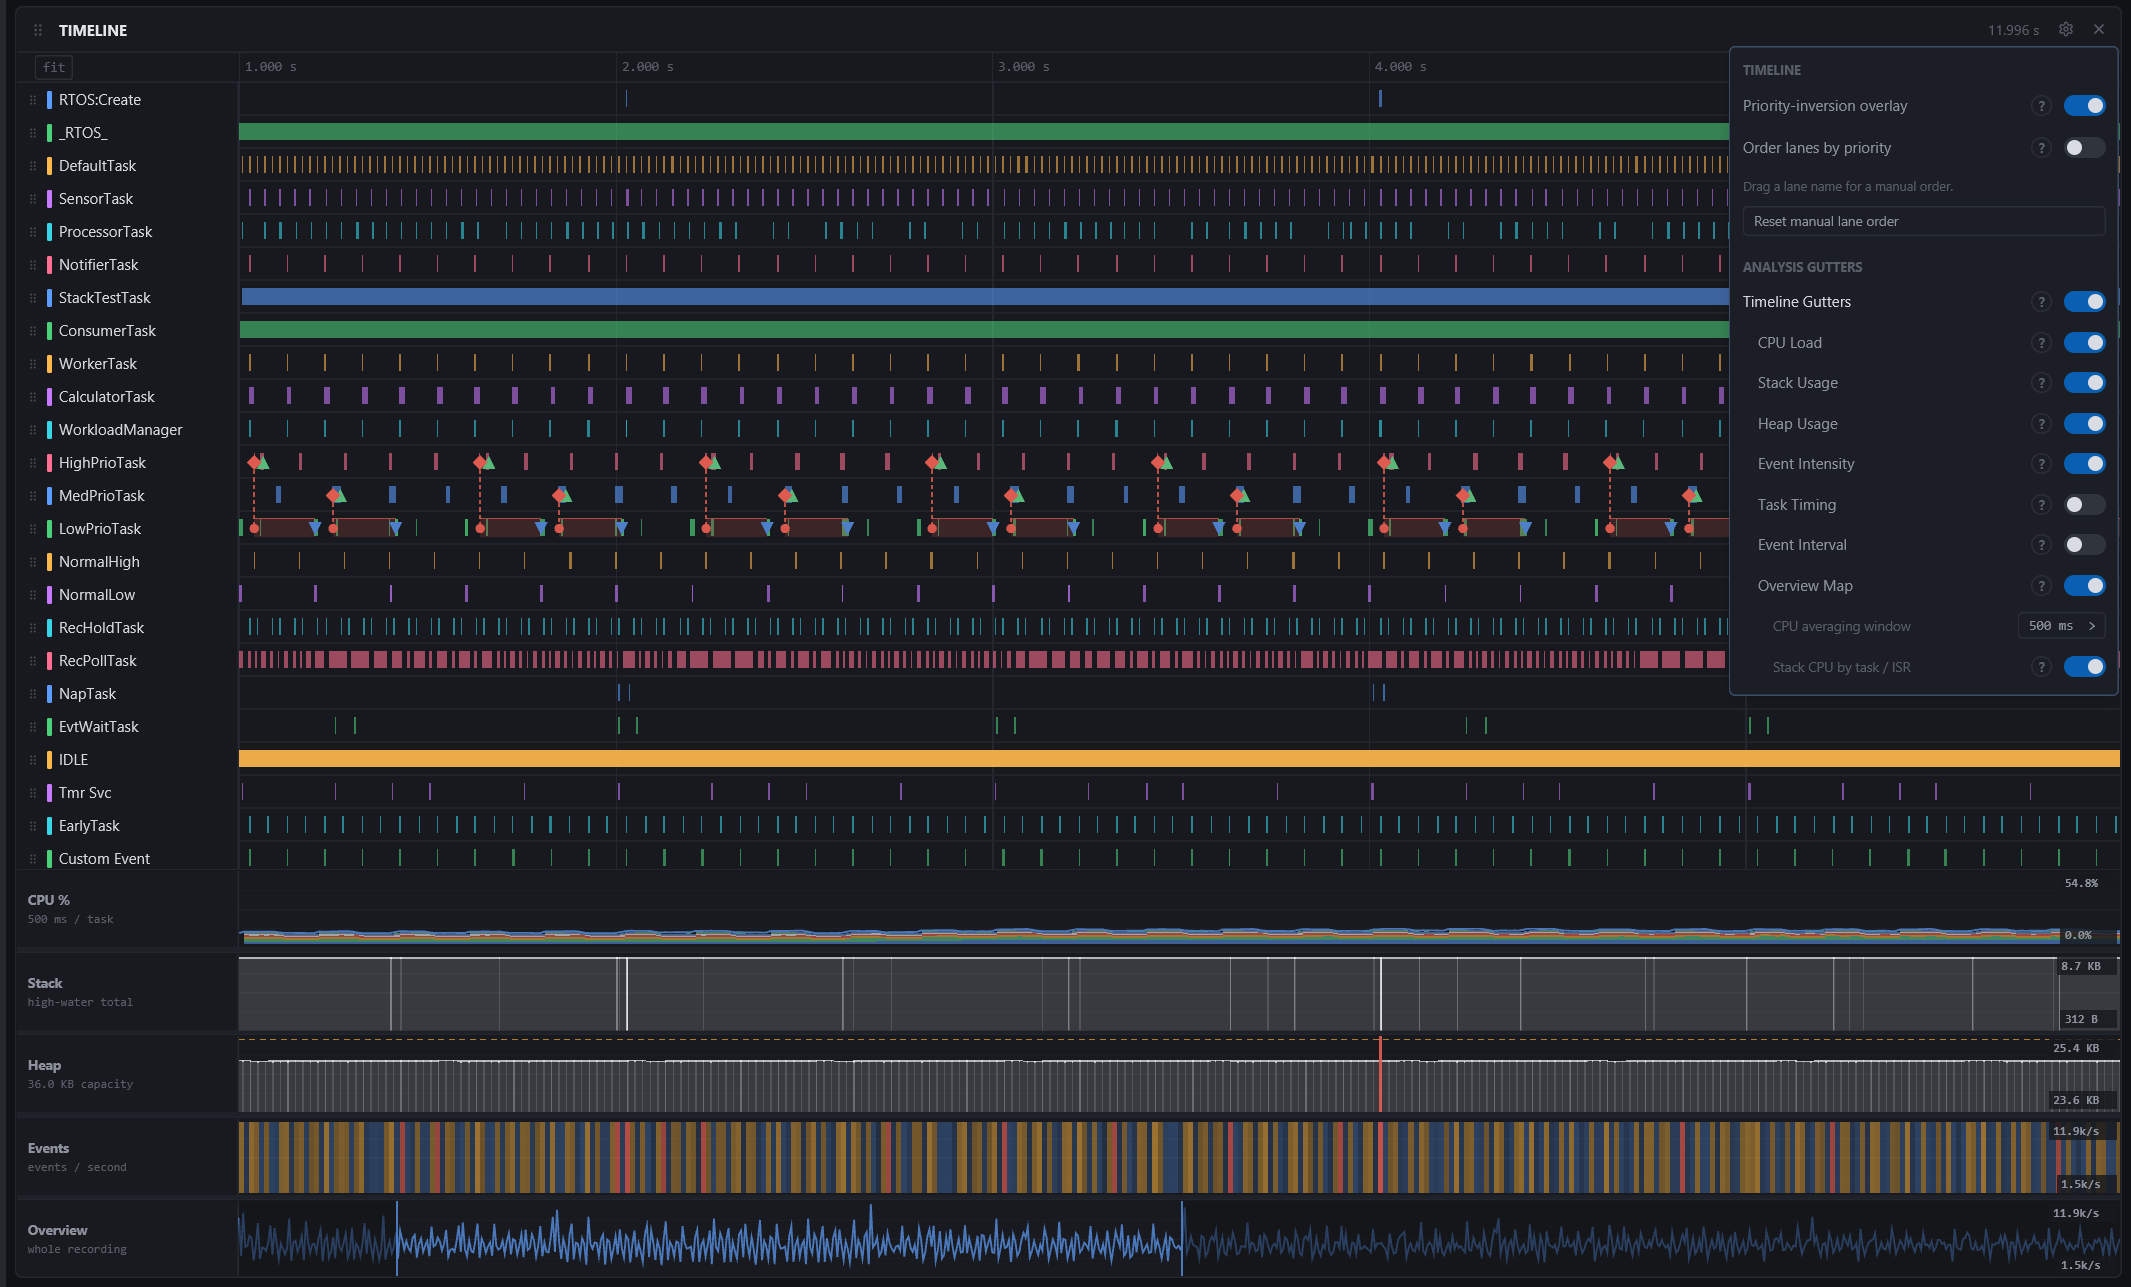Click the LowPrioTask lane drag handle
Image resolution: width=2131 pixels, height=1287 pixels.
point(33,529)
